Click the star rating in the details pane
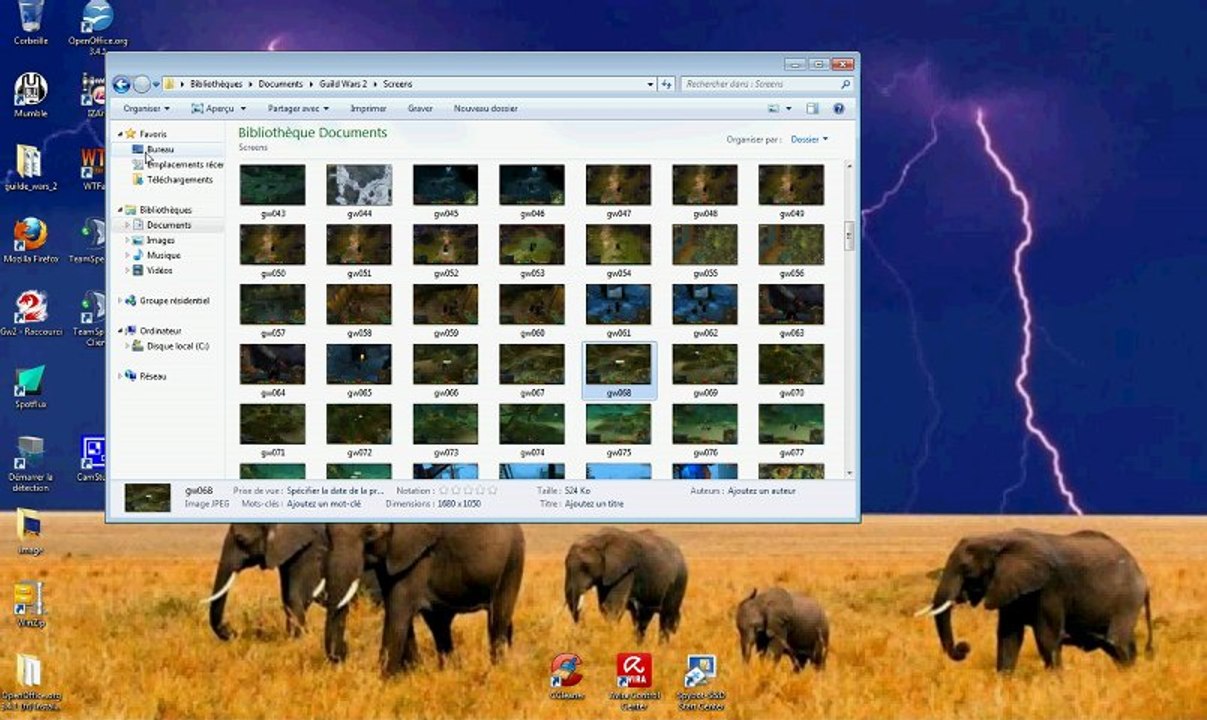 click(x=468, y=491)
